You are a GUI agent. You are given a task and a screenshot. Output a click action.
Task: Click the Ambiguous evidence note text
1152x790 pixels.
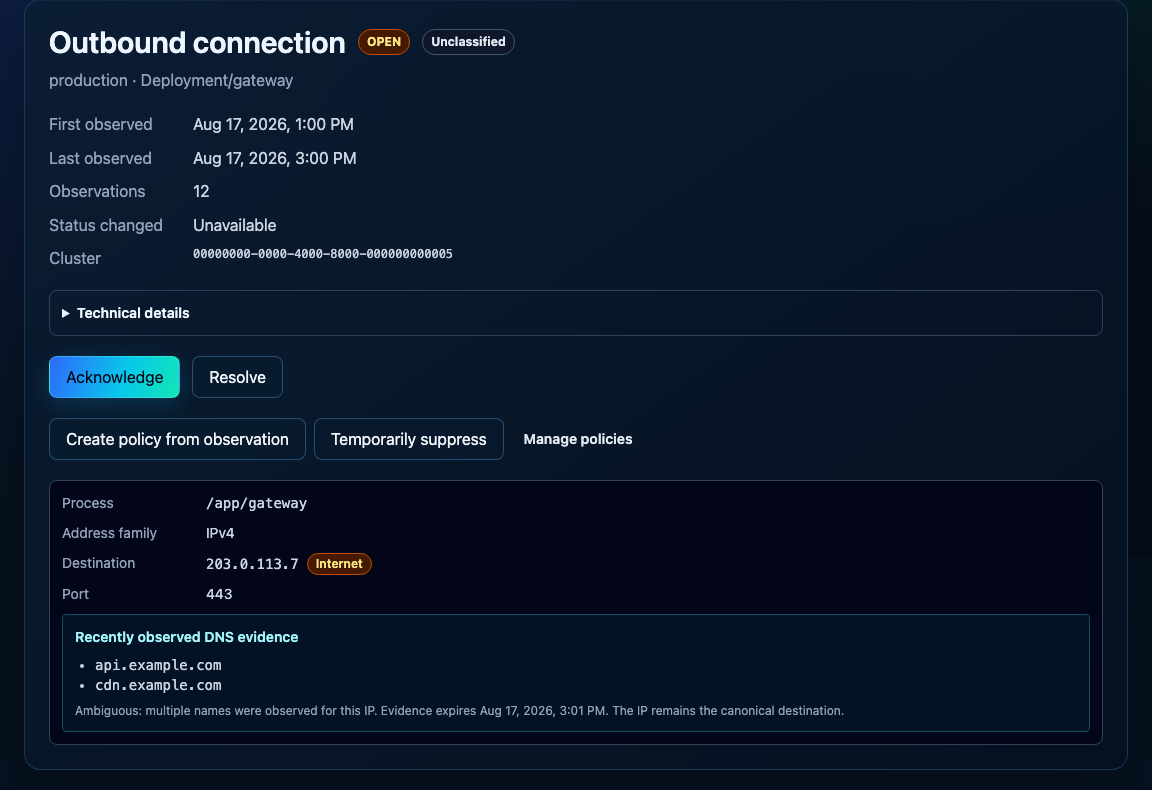pyautogui.click(x=459, y=711)
